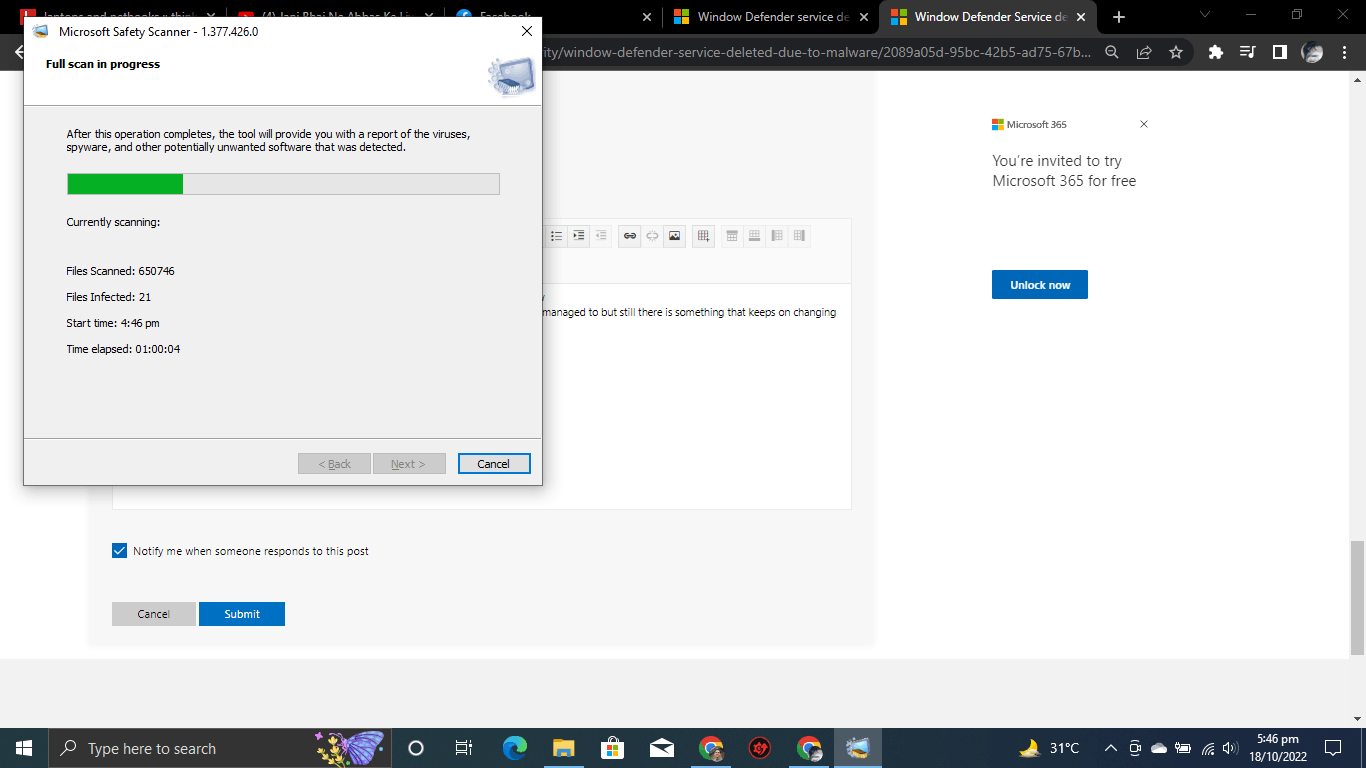The height and width of the screenshot is (768, 1366).
Task: Add table row above icon
Action: [x=732, y=236]
